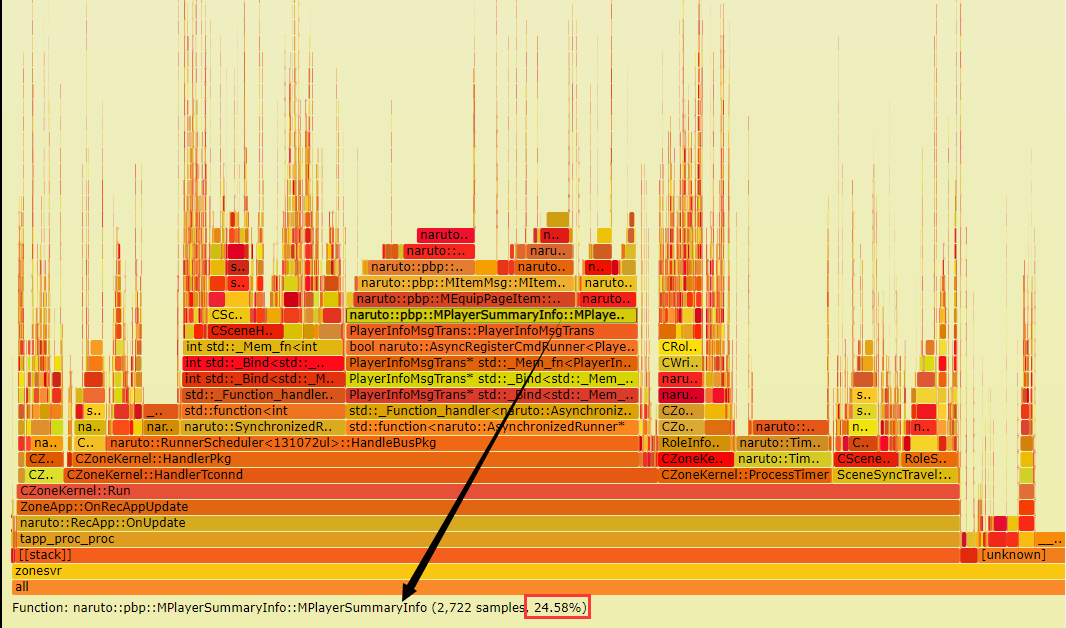
Task: Select the ZoneApp::OnRecAppUpdate frame
Action: point(487,506)
